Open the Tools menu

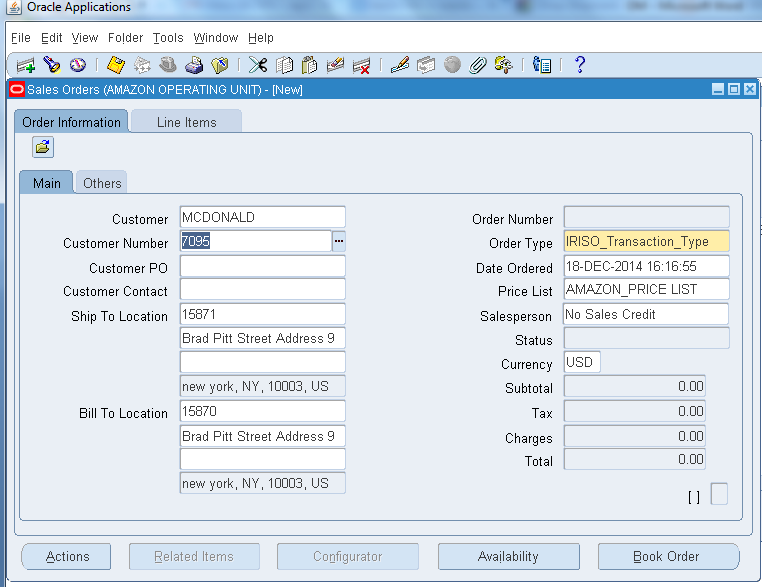click(168, 38)
